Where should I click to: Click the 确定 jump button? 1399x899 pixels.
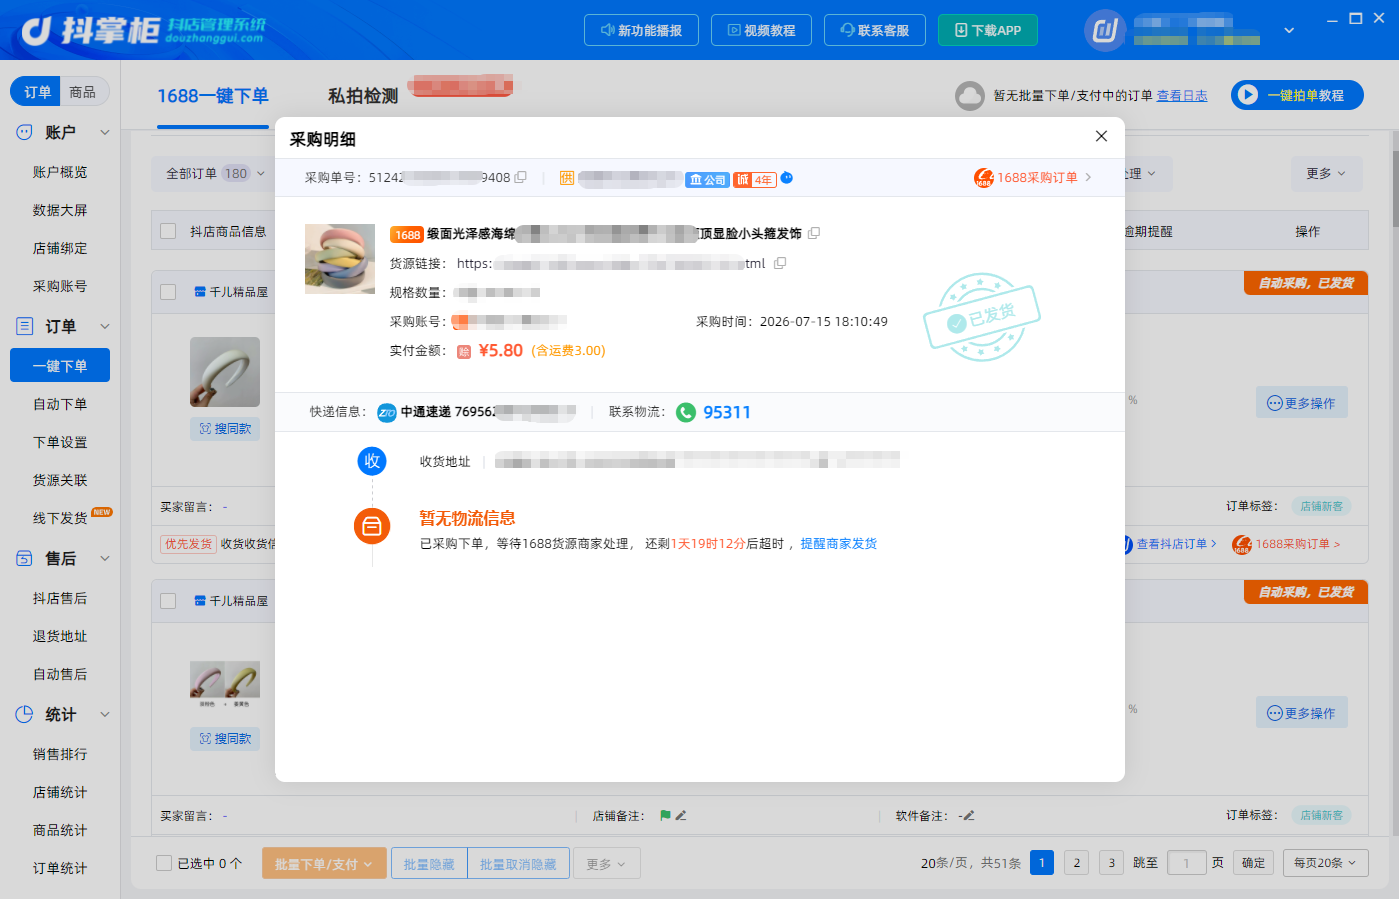[1254, 863]
